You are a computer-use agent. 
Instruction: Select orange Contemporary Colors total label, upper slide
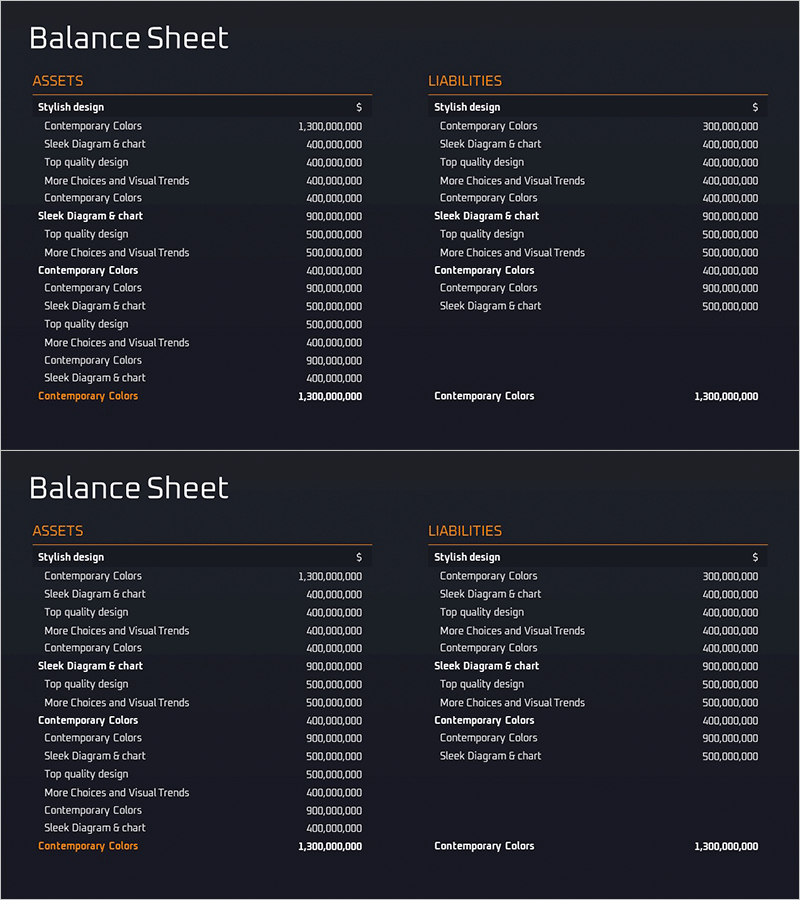(88, 396)
